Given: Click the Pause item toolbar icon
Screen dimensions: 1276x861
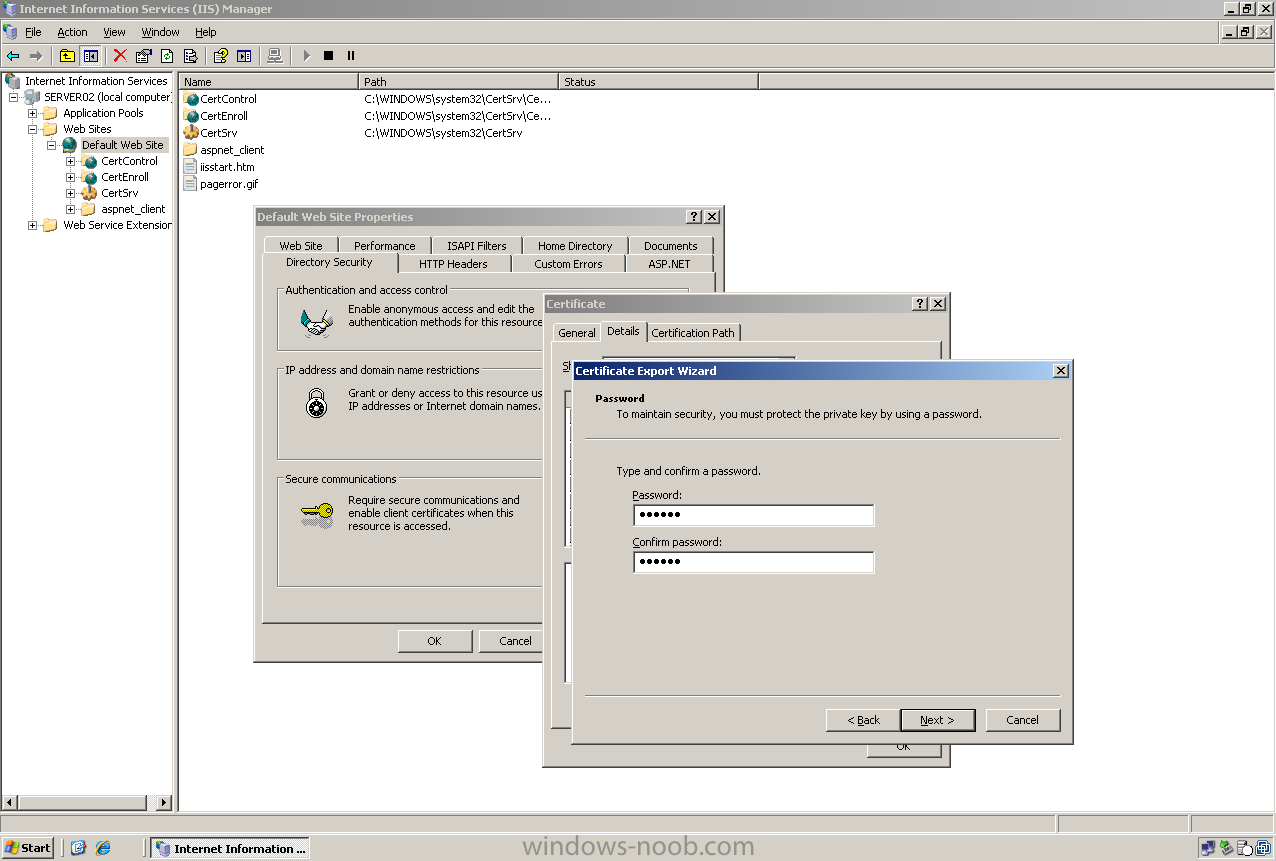Looking at the screenshot, I should coord(351,56).
